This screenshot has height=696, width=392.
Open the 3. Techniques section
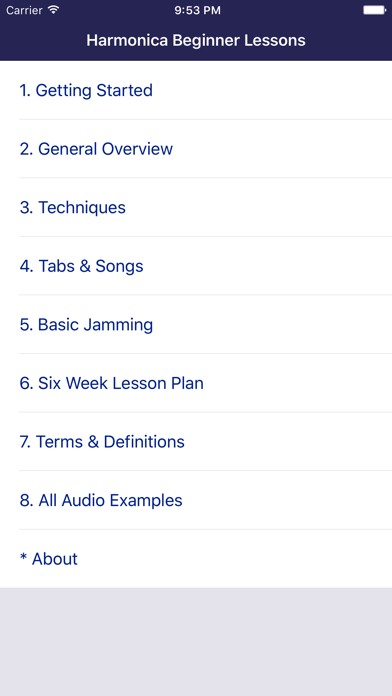tap(196, 207)
